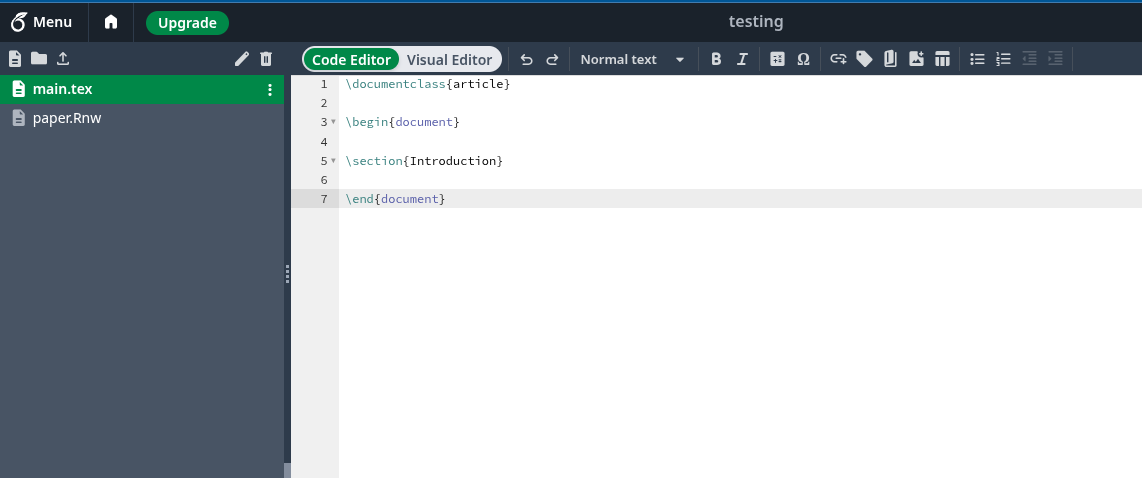Click the Rename pencil icon
This screenshot has width=1142, height=478.
241,59
